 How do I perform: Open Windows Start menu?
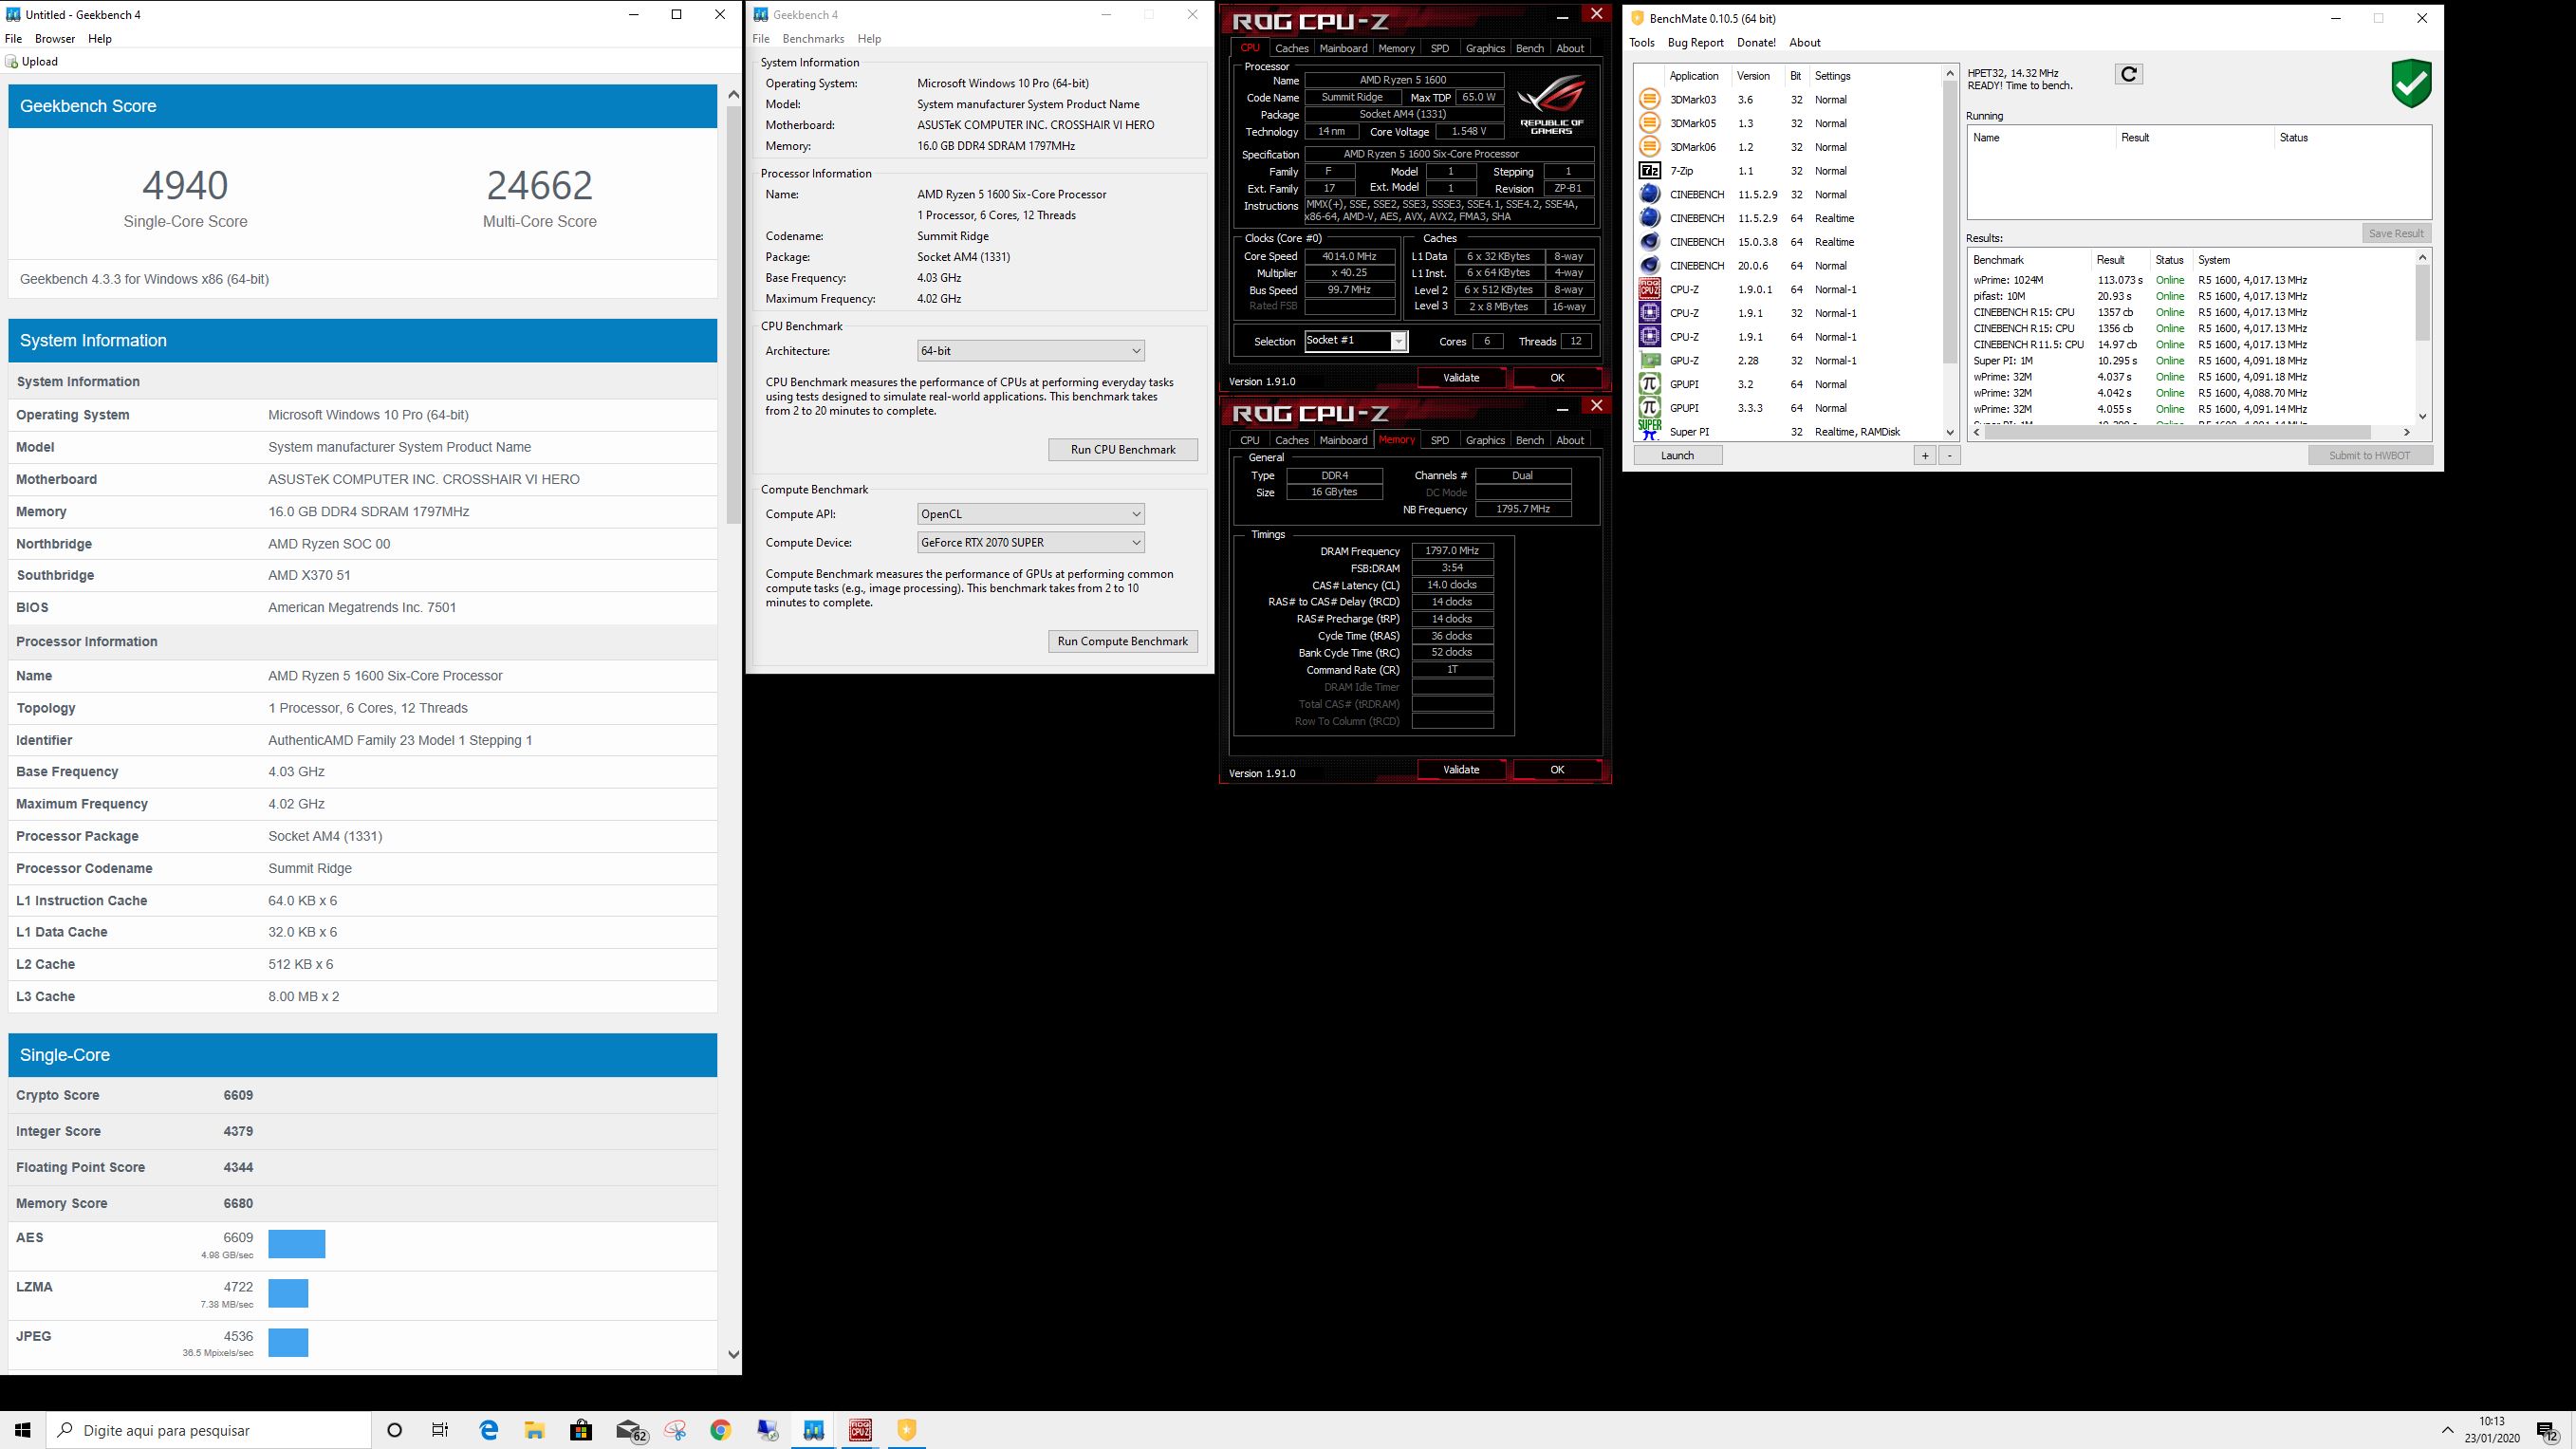(23, 1430)
